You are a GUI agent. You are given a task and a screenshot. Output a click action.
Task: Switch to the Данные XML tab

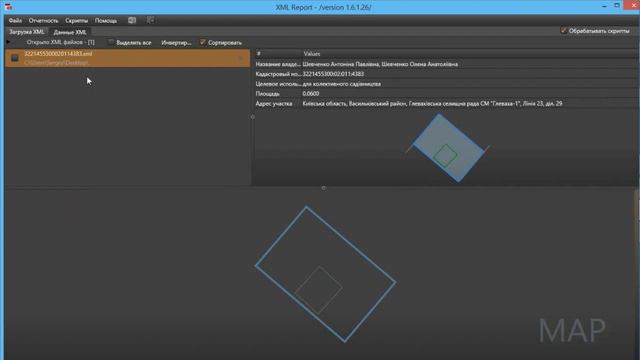point(70,32)
